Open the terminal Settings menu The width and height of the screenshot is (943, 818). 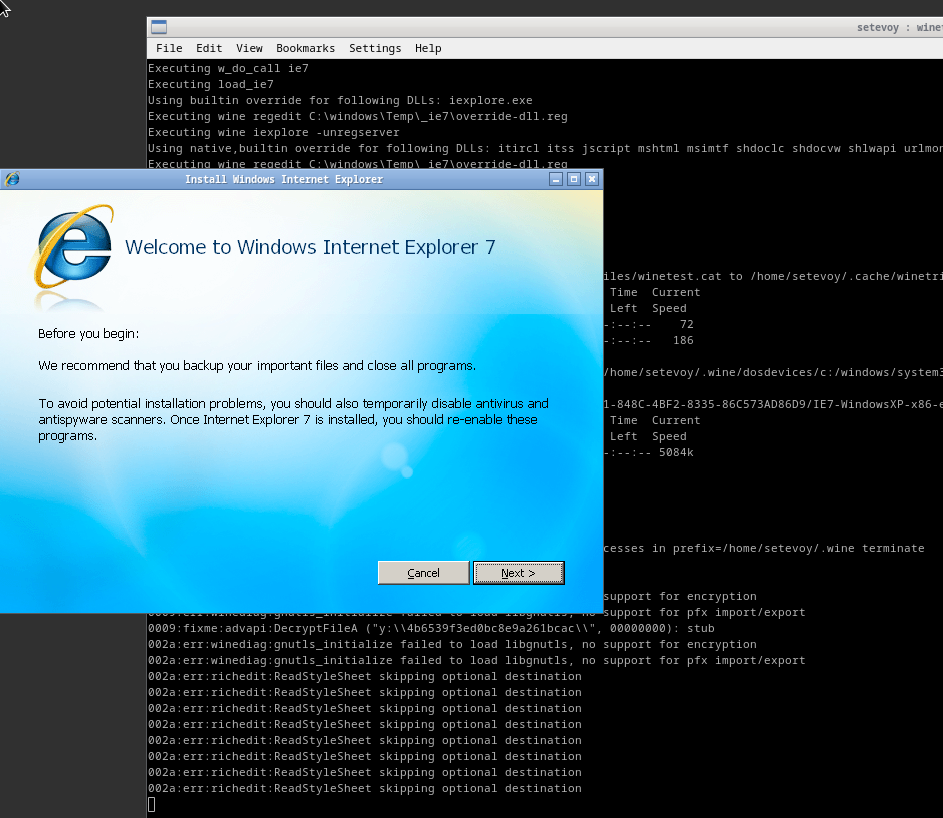click(x=375, y=48)
